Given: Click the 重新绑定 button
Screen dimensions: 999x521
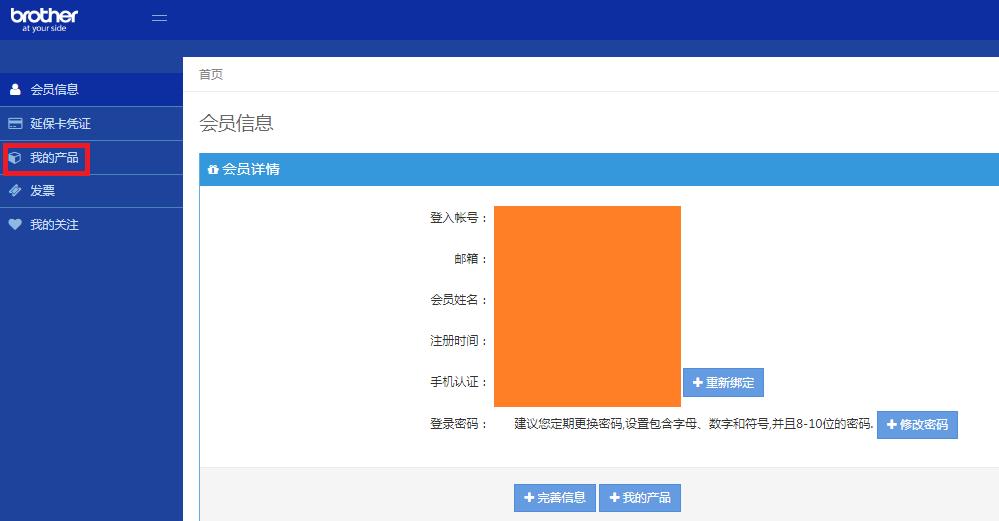Looking at the screenshot, I should tap(723, 382).
